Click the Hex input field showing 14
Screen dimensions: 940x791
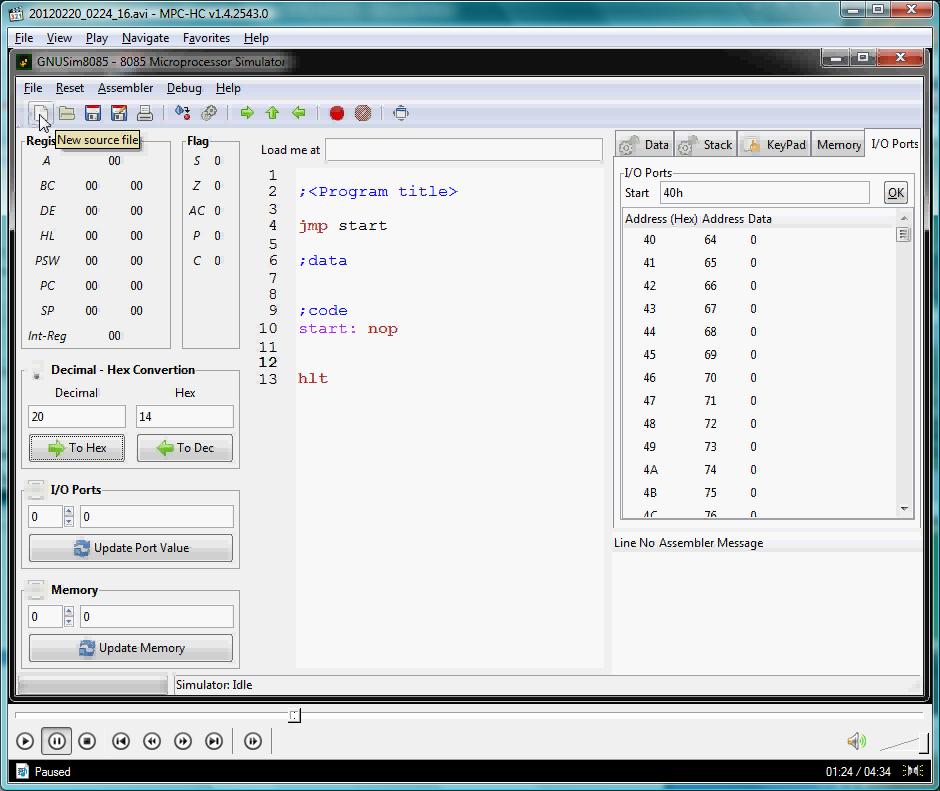point(185,417)
